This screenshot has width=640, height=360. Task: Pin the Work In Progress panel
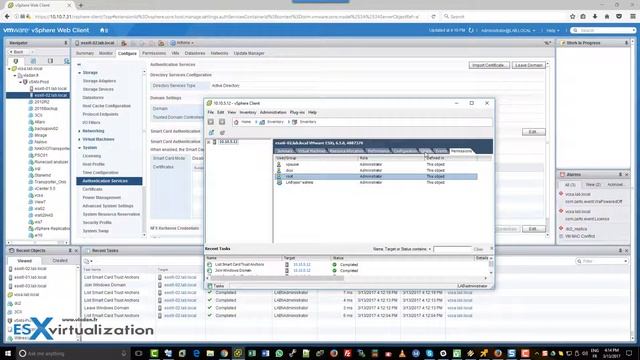tap(627, 43)
